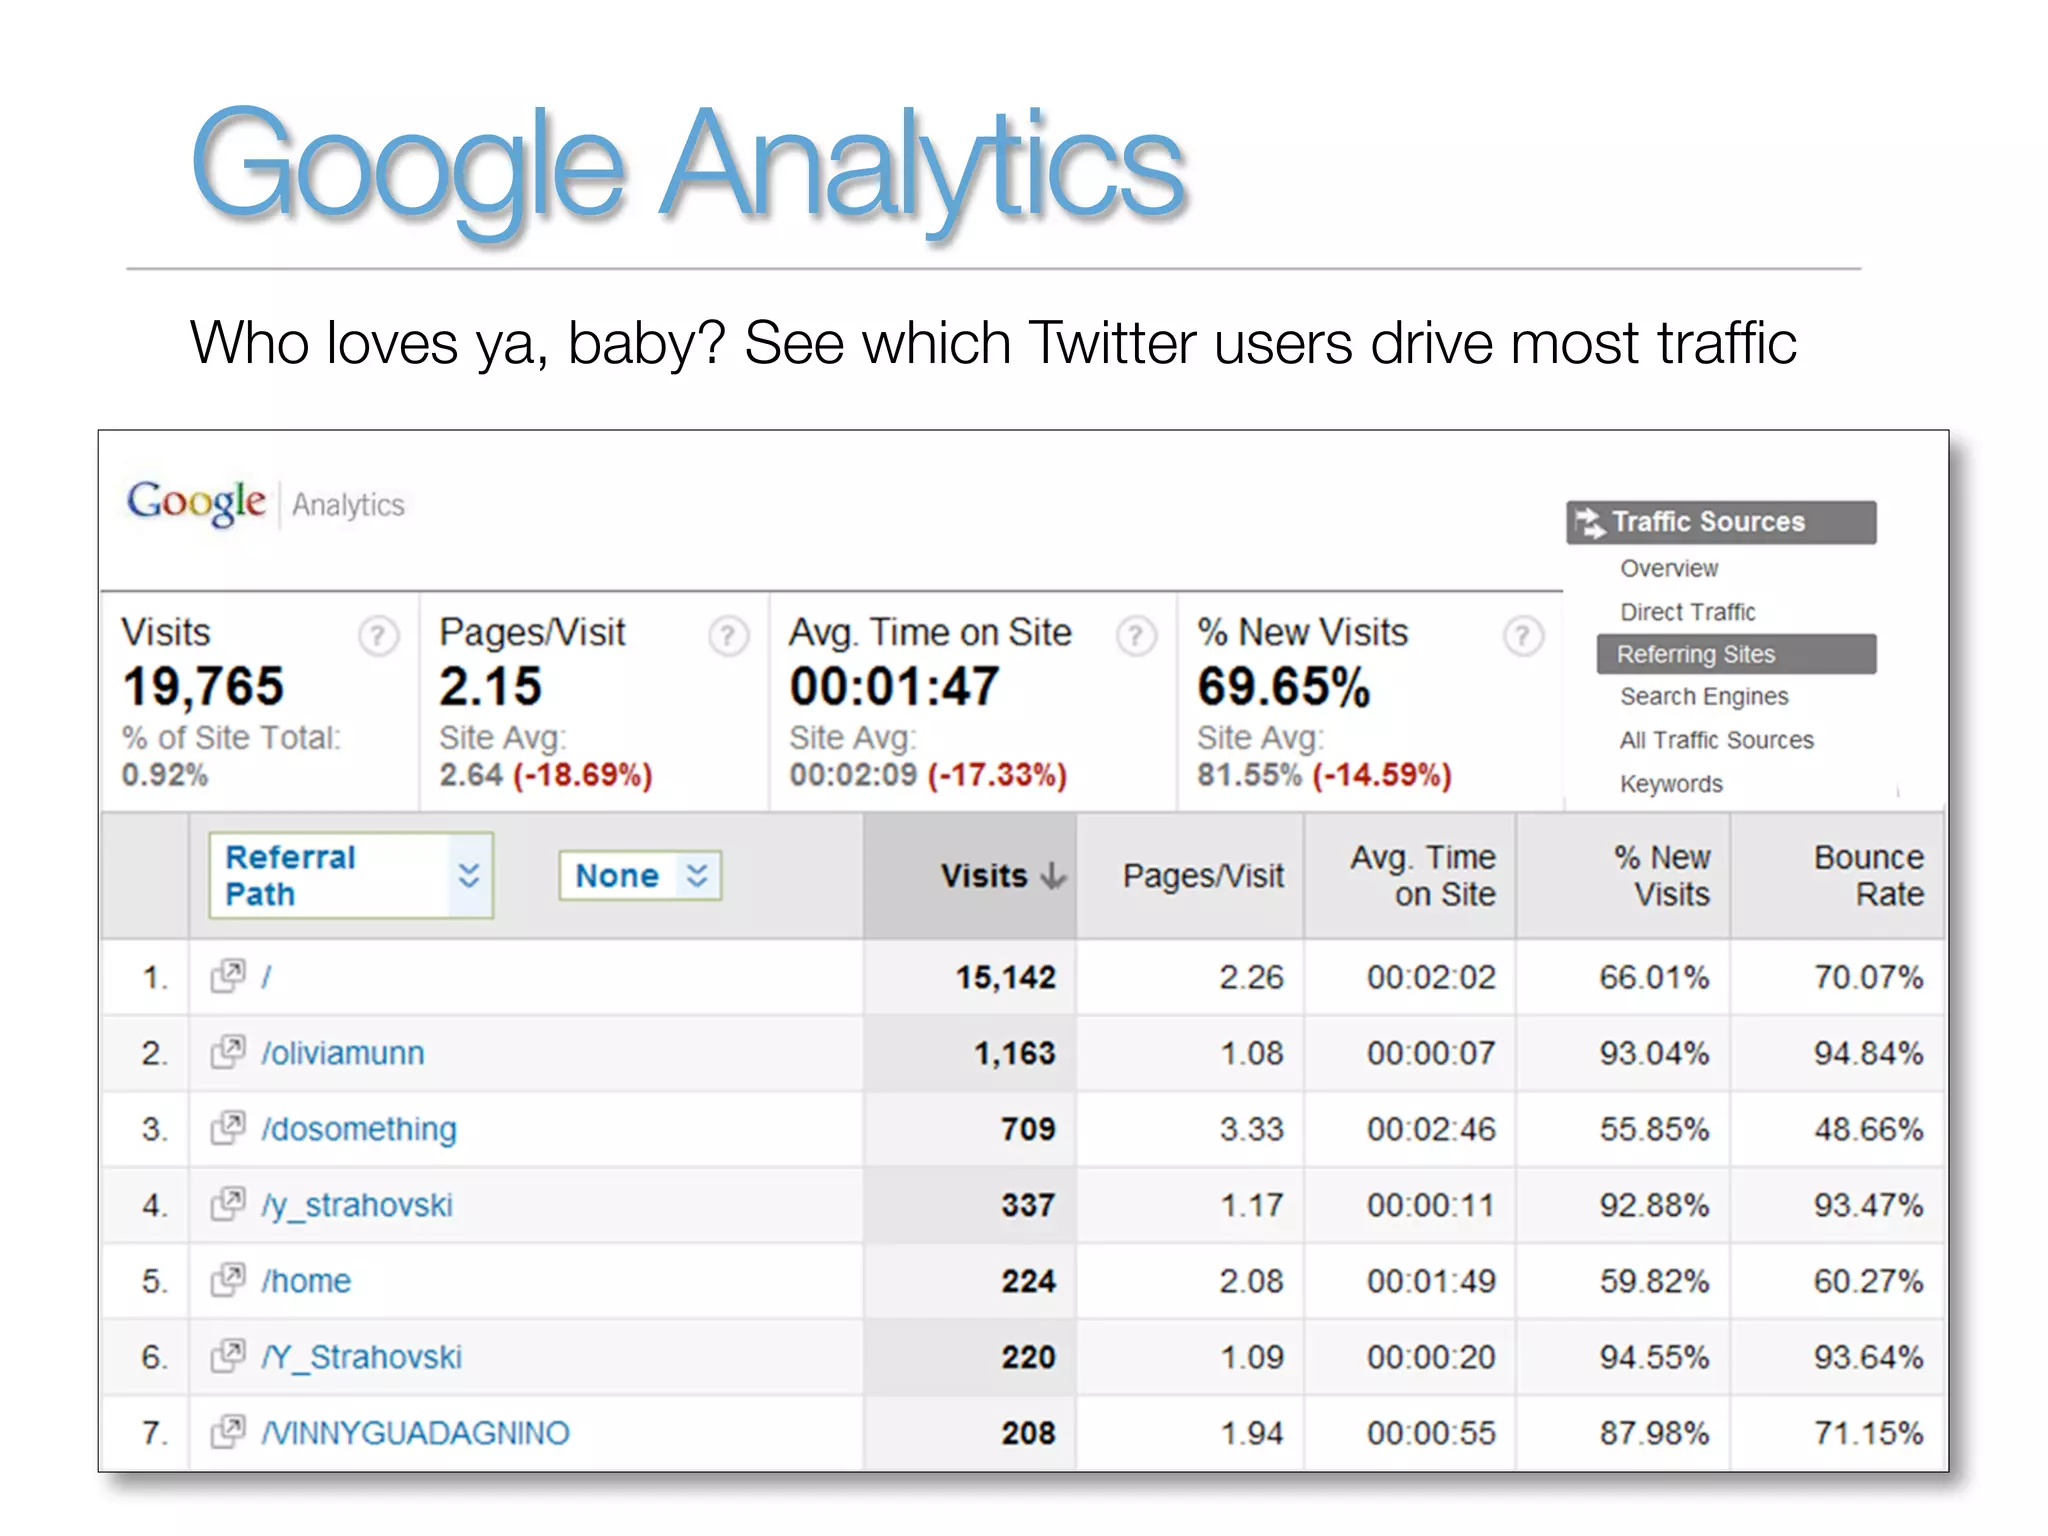Screen dimensions: 2048x1536
Task: Open external link icon for /y_strahovski
Action: [228, 1204]
